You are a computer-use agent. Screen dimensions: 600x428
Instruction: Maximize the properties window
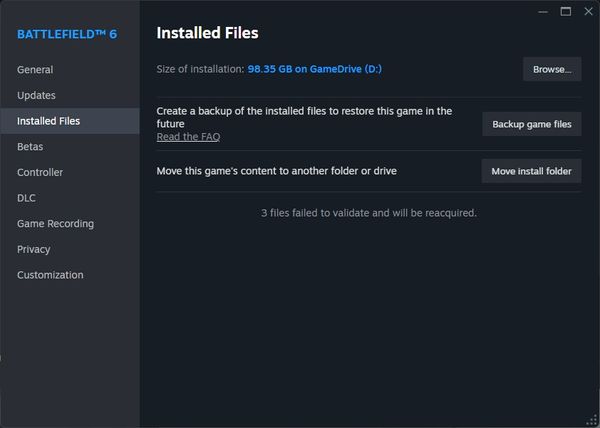click(565, 11)
